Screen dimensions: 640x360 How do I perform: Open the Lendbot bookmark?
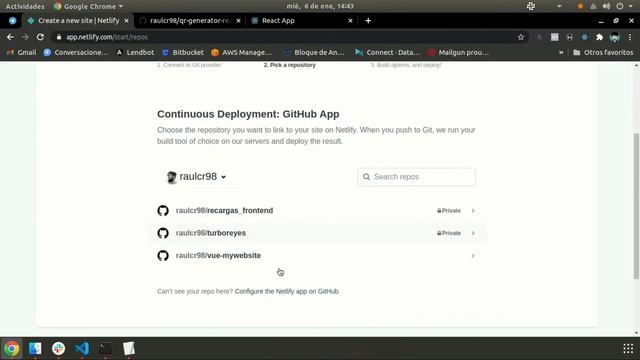136,52
